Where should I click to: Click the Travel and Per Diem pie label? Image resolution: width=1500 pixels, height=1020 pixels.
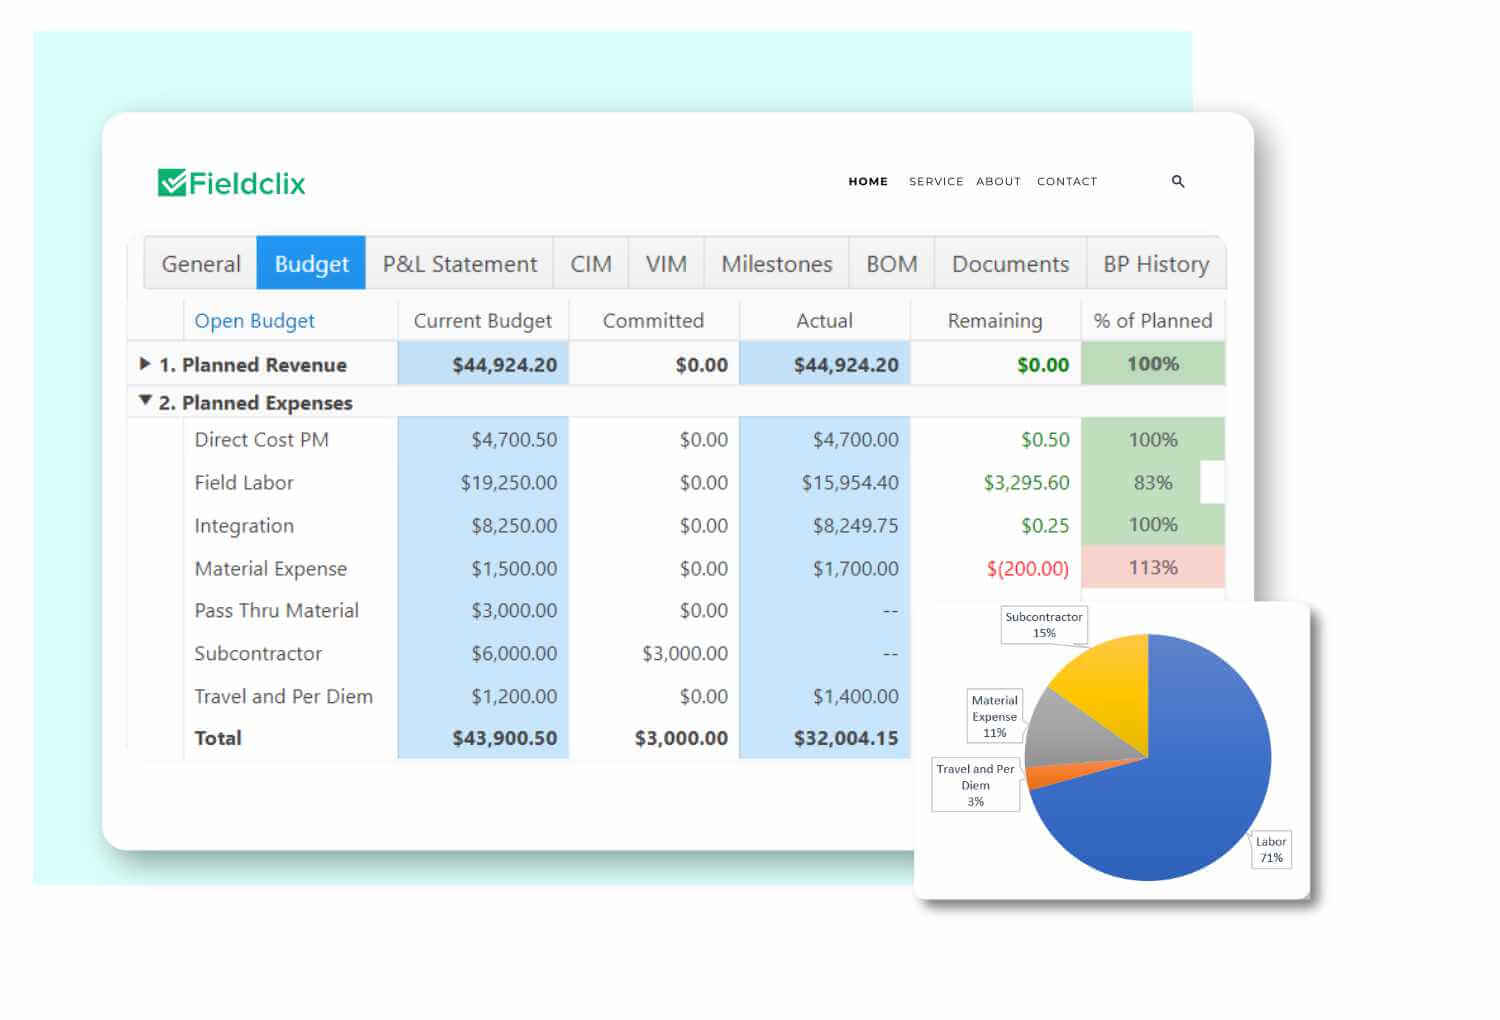coord(975,785)
